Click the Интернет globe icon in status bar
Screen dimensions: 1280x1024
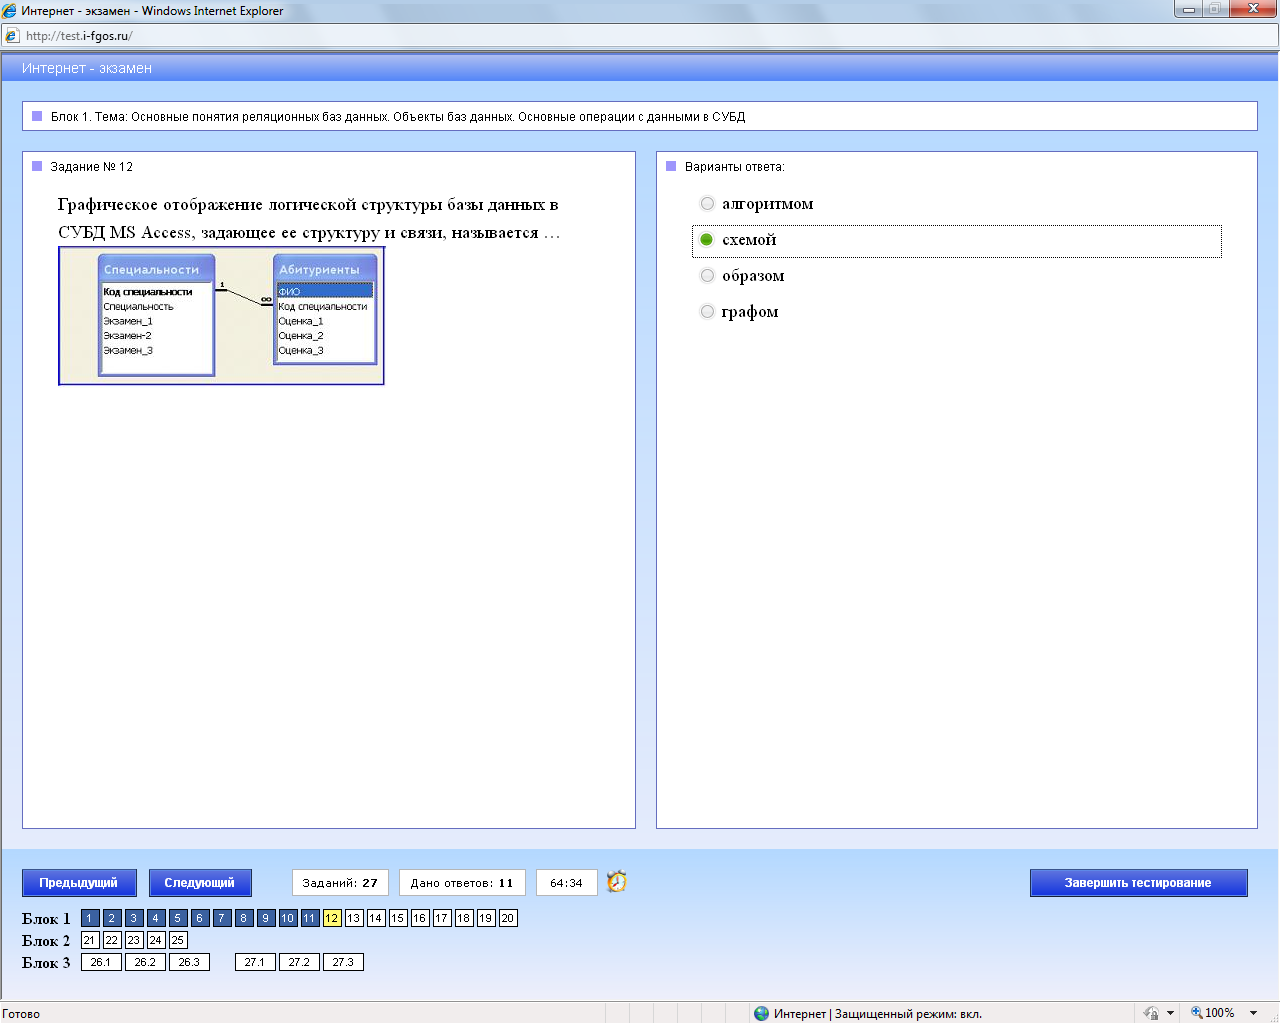pyautogui.click(x=762, y=1013)
